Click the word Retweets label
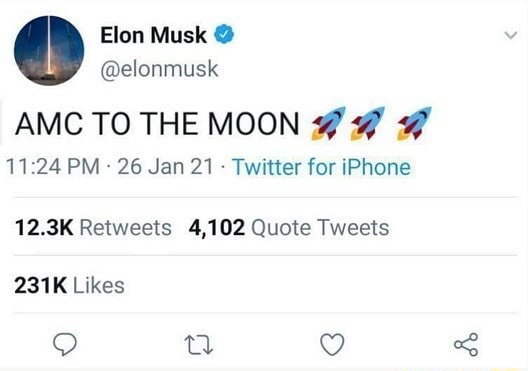The height and width of the screenshot is (371, 528). [126, 228]
